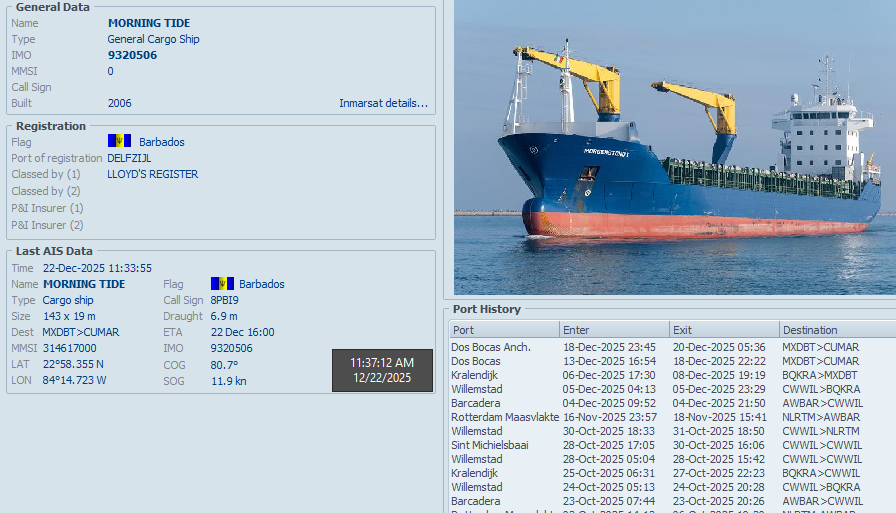Select the Kralendijk row entered 25-Oct-2025

(673, 473)
